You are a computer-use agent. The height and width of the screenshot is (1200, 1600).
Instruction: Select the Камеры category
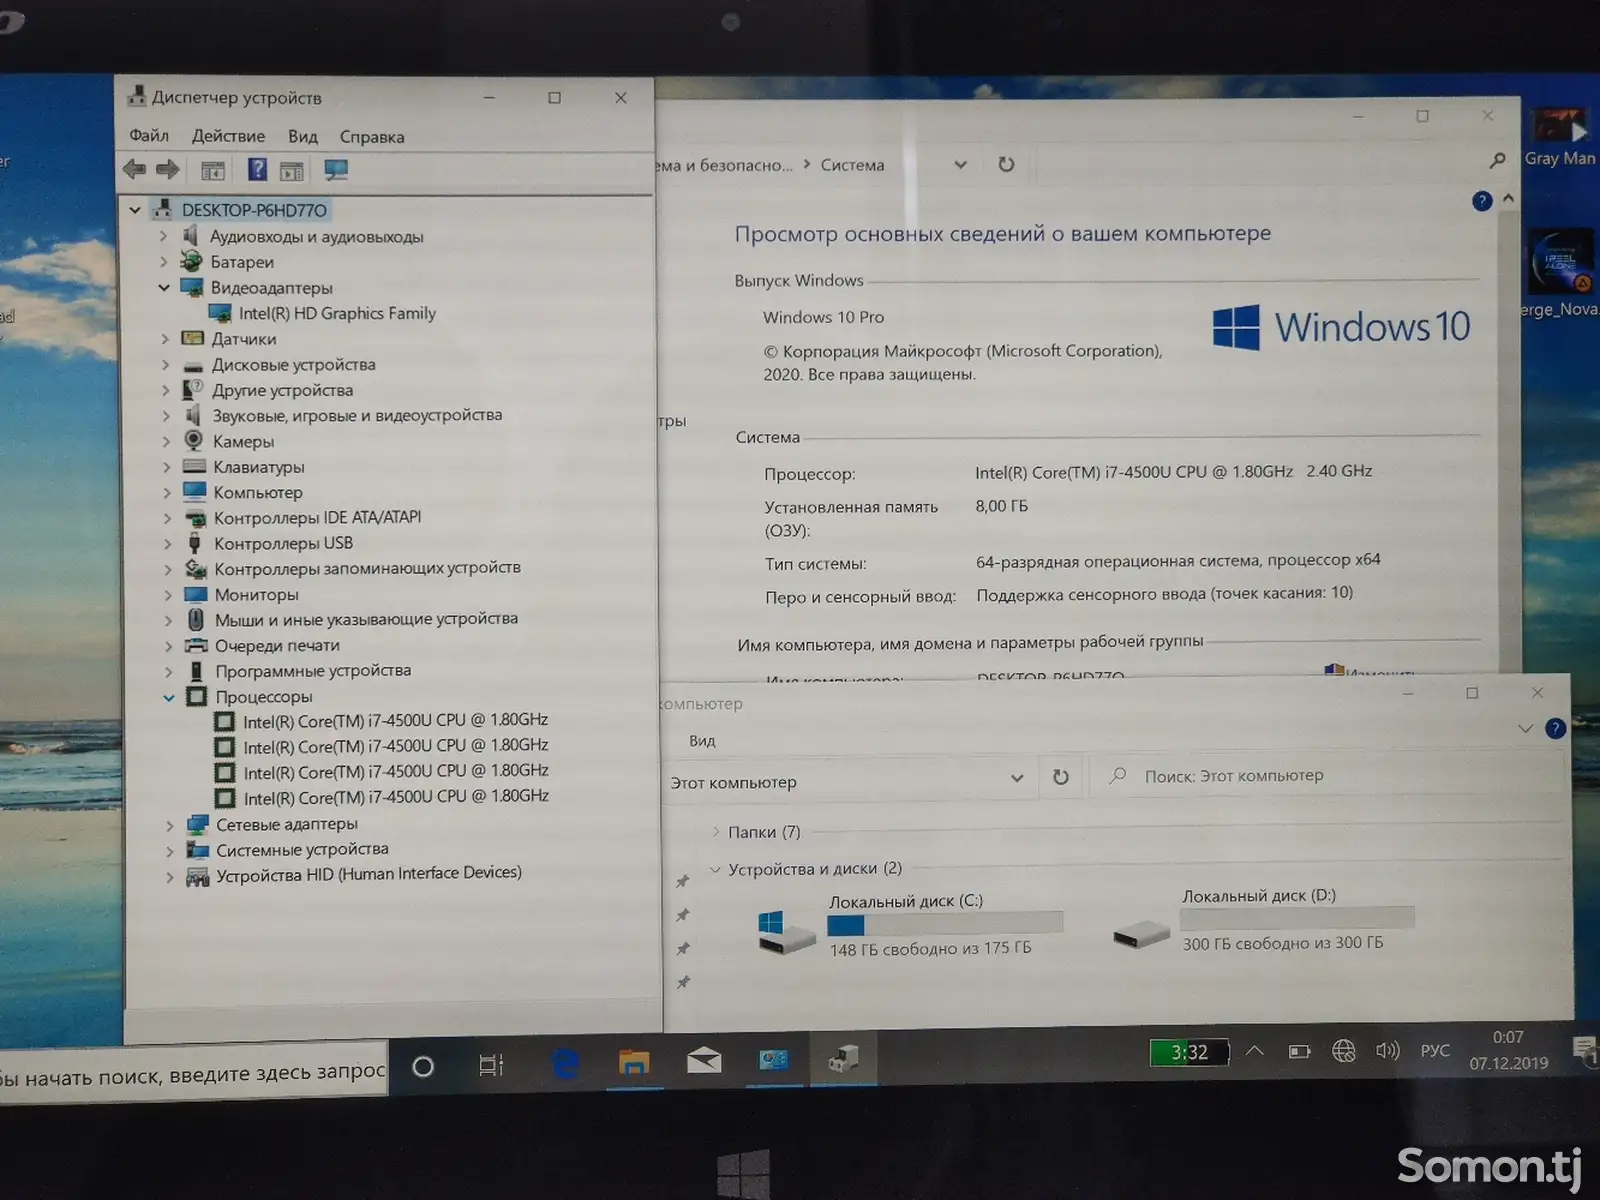[x=243, y=441]
